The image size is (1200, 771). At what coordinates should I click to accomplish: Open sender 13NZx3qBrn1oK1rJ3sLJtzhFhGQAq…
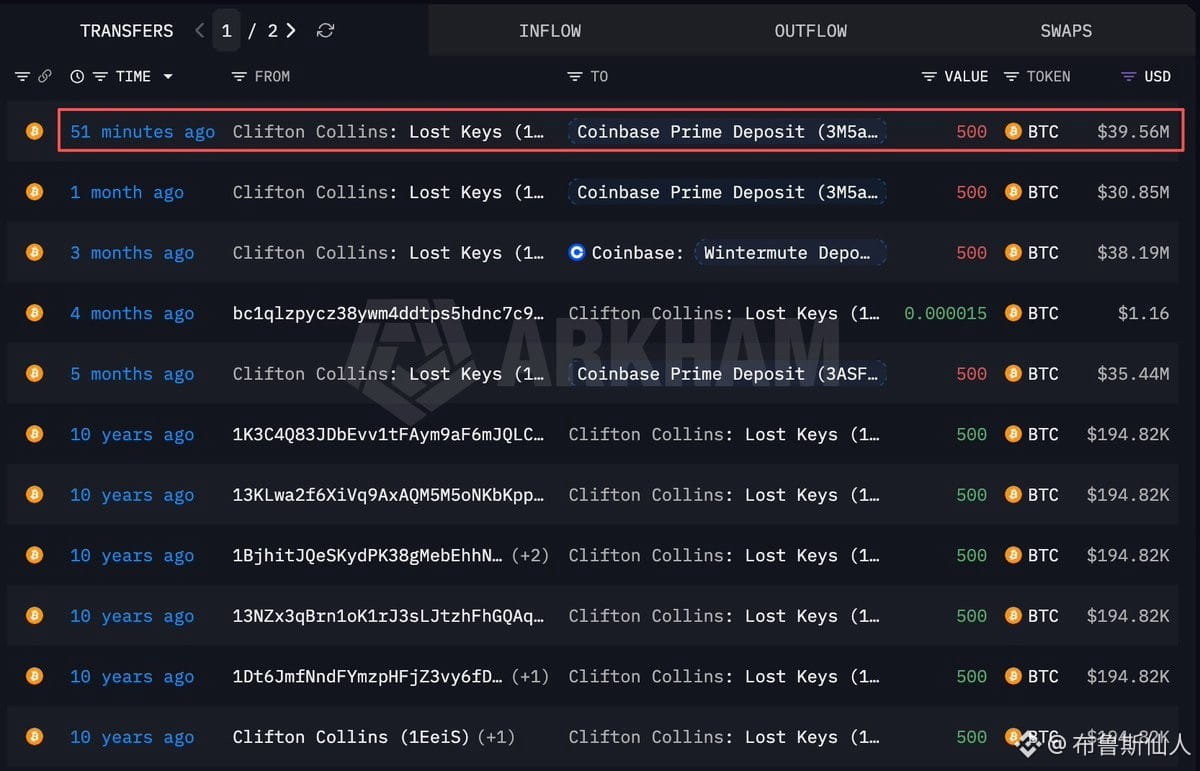click(389, 616)
